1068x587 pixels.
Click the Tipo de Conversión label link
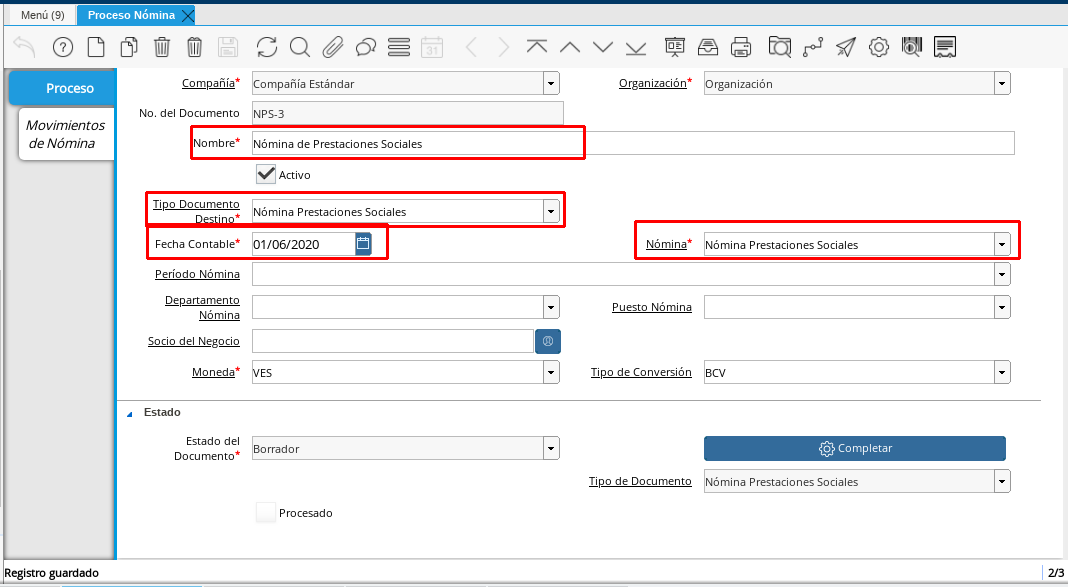(x=641, y=372)
